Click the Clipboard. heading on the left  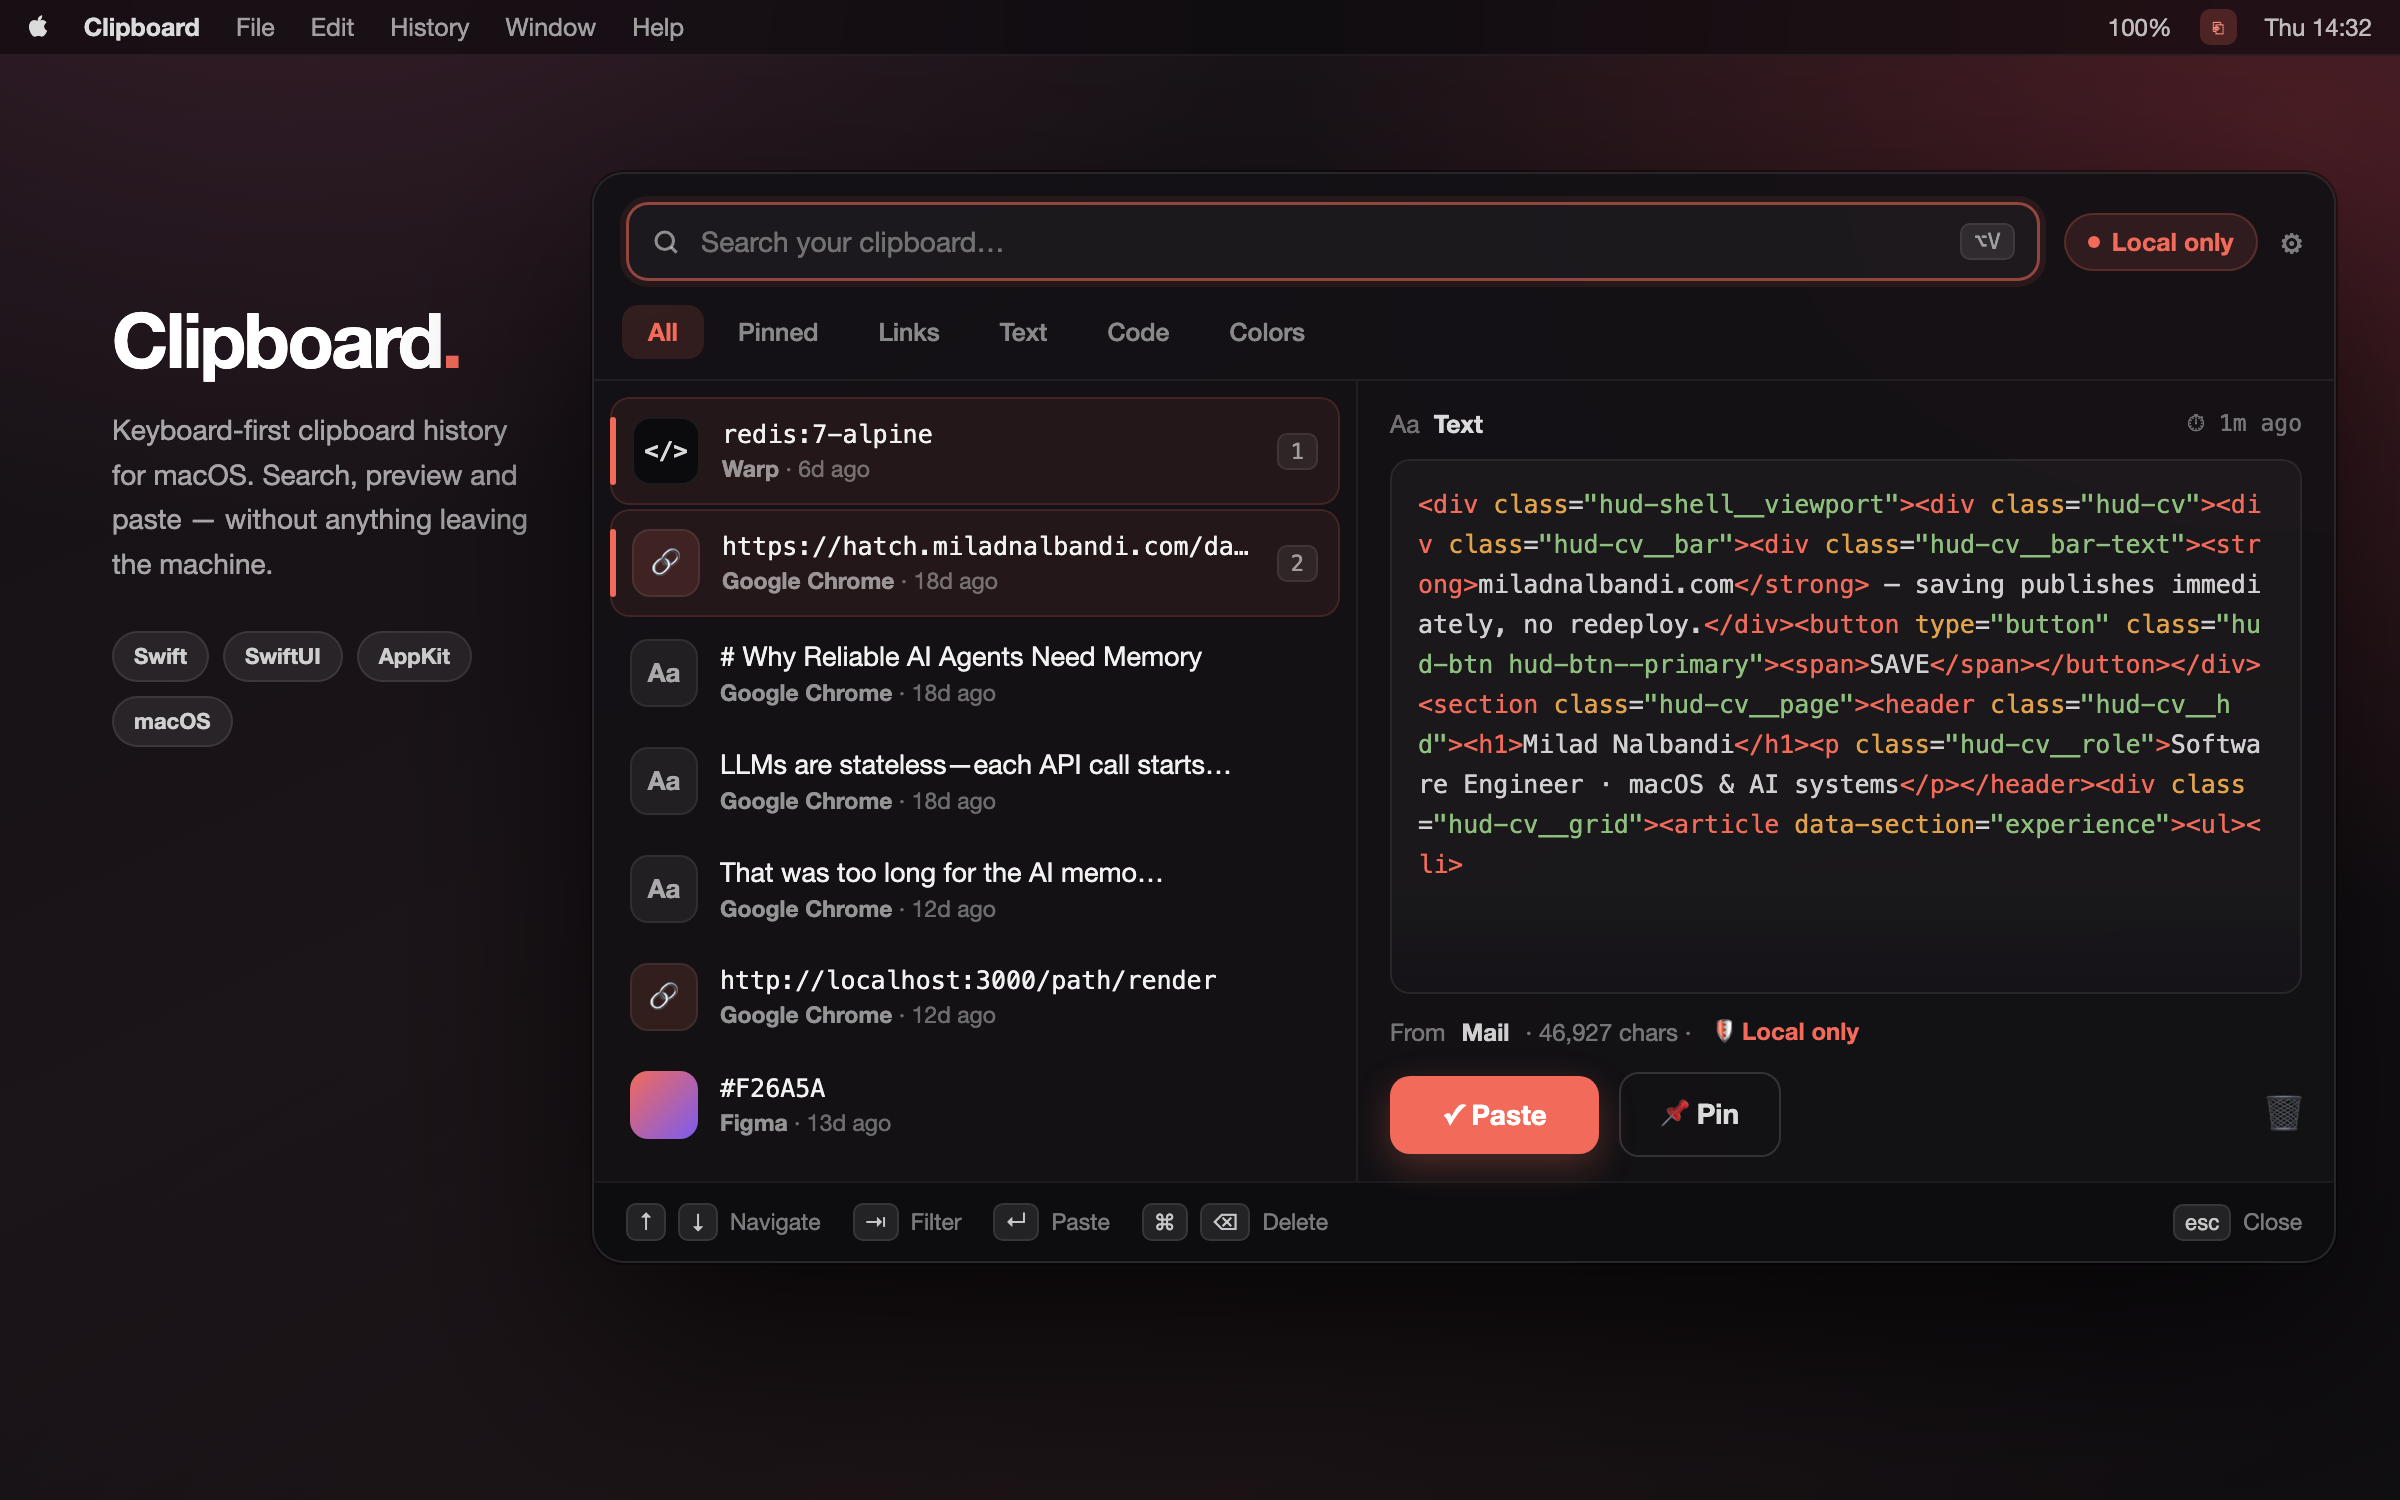pyautogui.click(x=286, y=342)
